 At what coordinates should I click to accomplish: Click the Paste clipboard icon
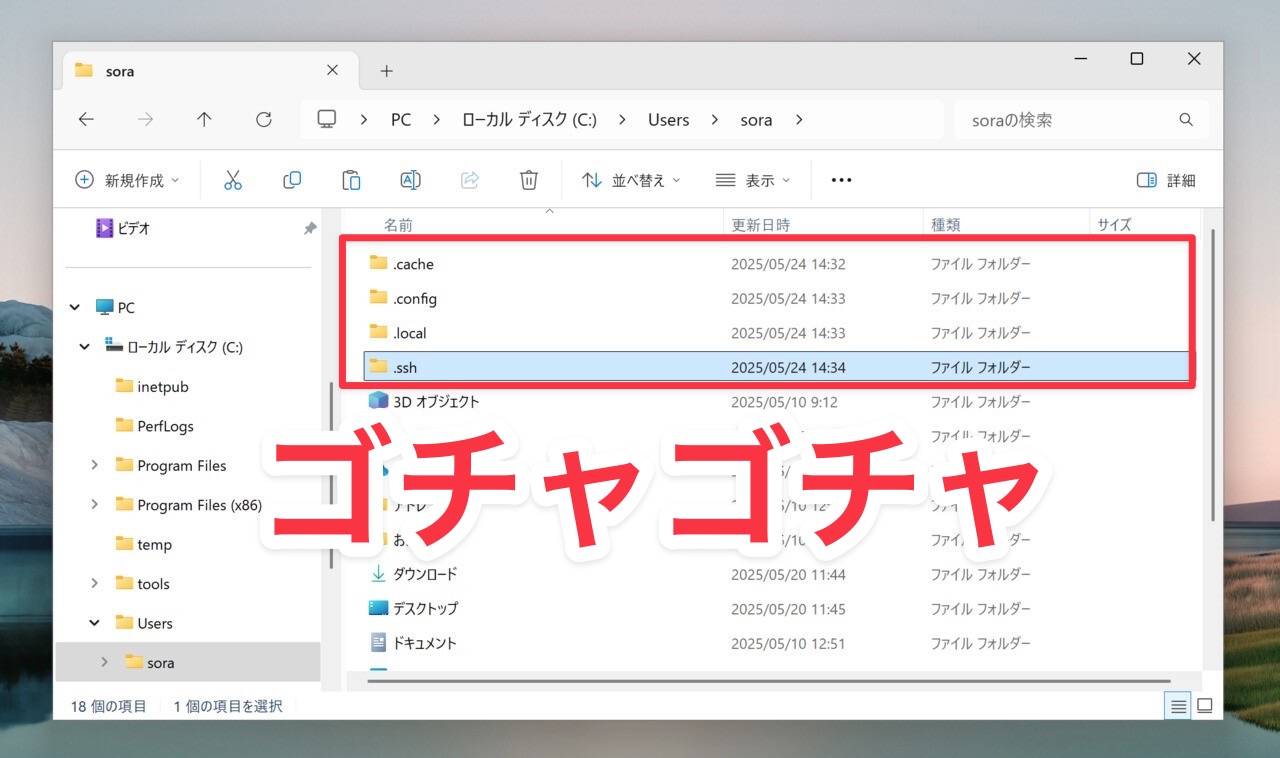point(351,180)
